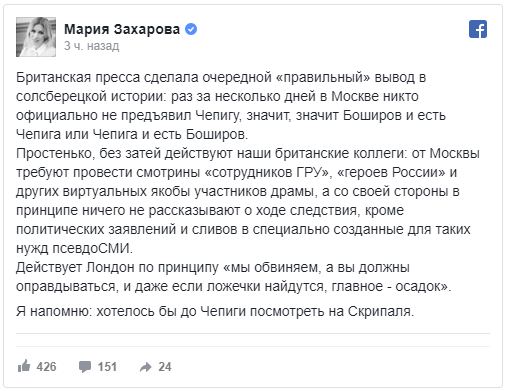Like the post with thumbs-up icon
Image resolution: width=505 pixels, height=391 pixels.
[24, 366]
